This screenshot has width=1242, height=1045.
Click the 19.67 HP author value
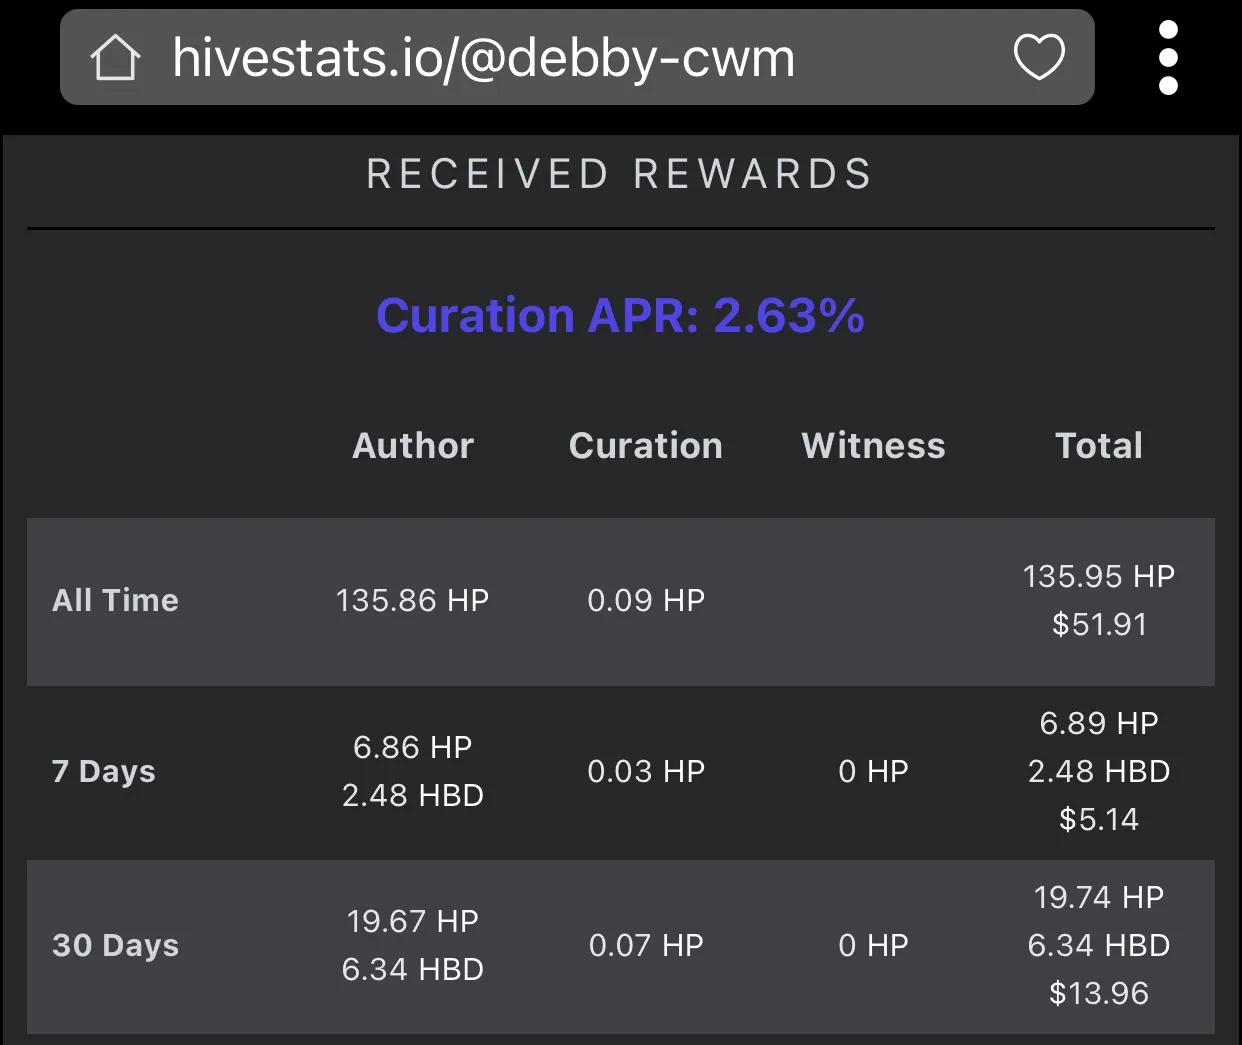click(x=413, y=921)
